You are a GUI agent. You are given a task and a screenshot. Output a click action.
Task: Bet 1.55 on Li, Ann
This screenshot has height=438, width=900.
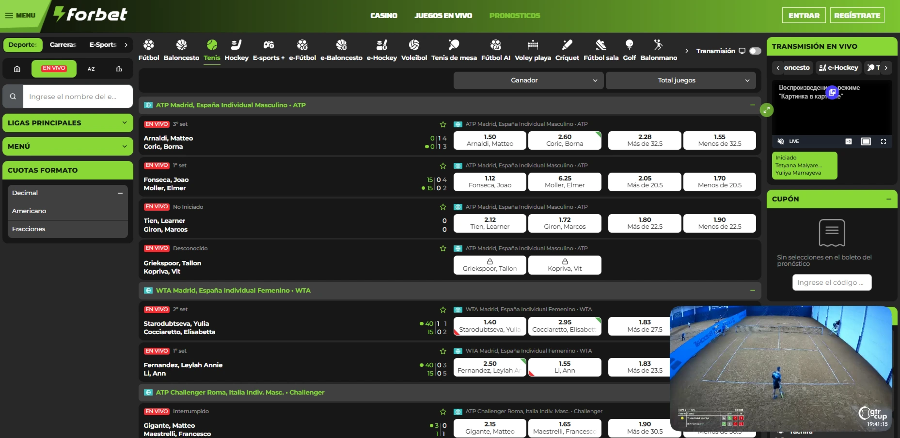coord(565,367)
